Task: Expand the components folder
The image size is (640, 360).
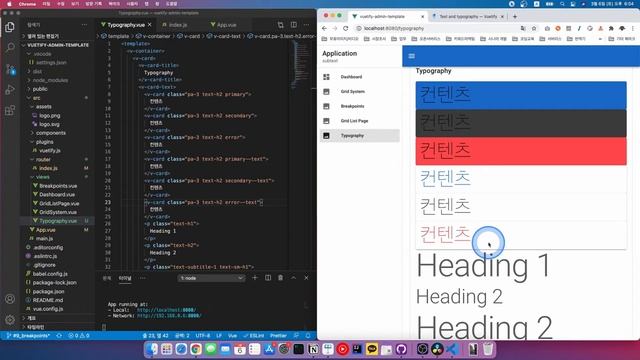Action: coord(50,133)
